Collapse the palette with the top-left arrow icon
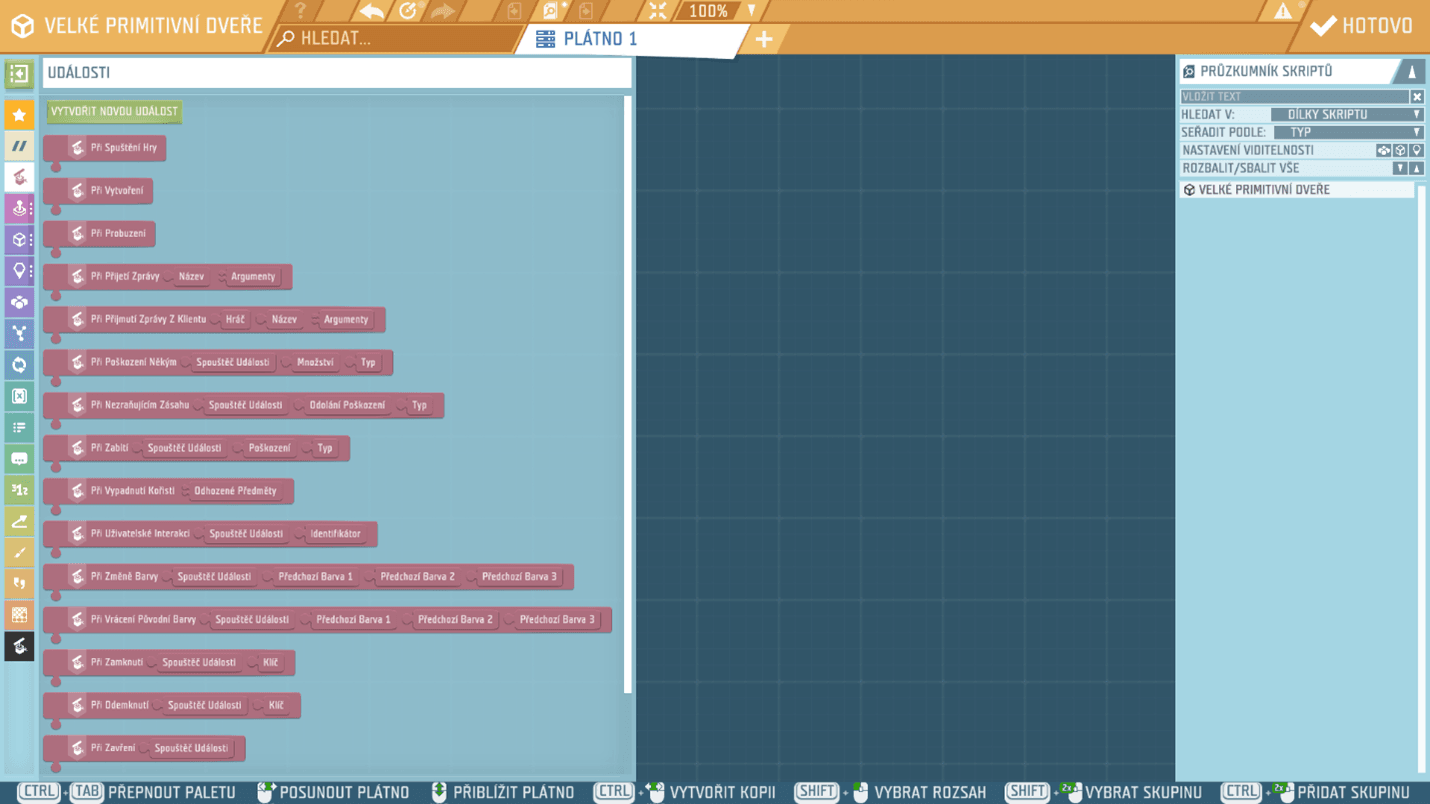The image size is (1430, 804). 19,74
